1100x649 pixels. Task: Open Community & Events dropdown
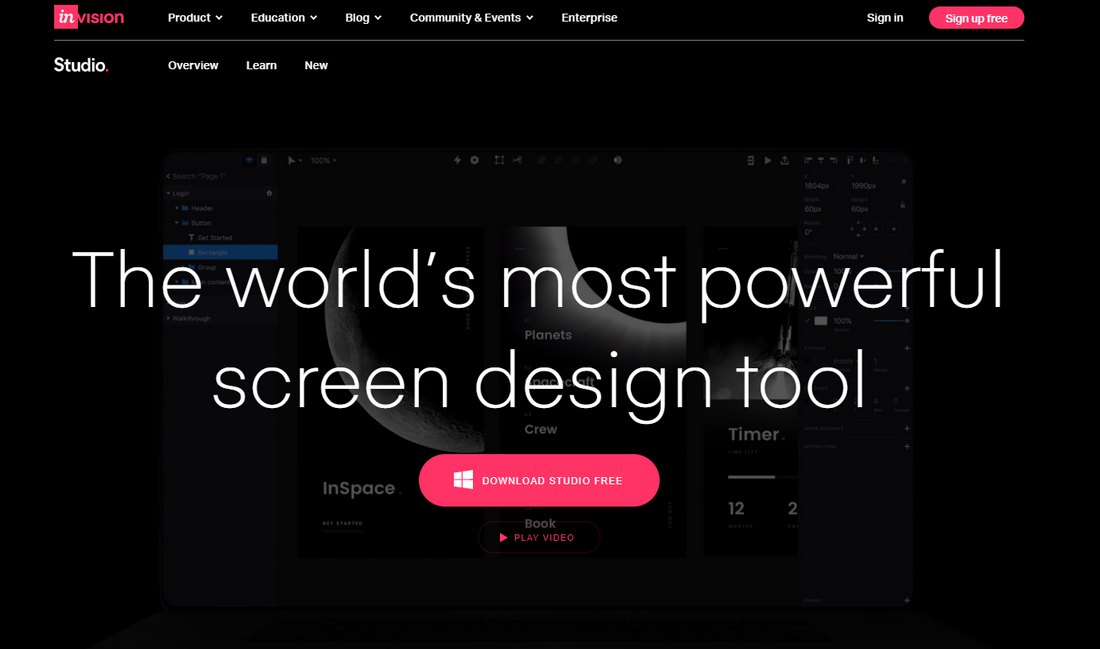coord(471,18)
